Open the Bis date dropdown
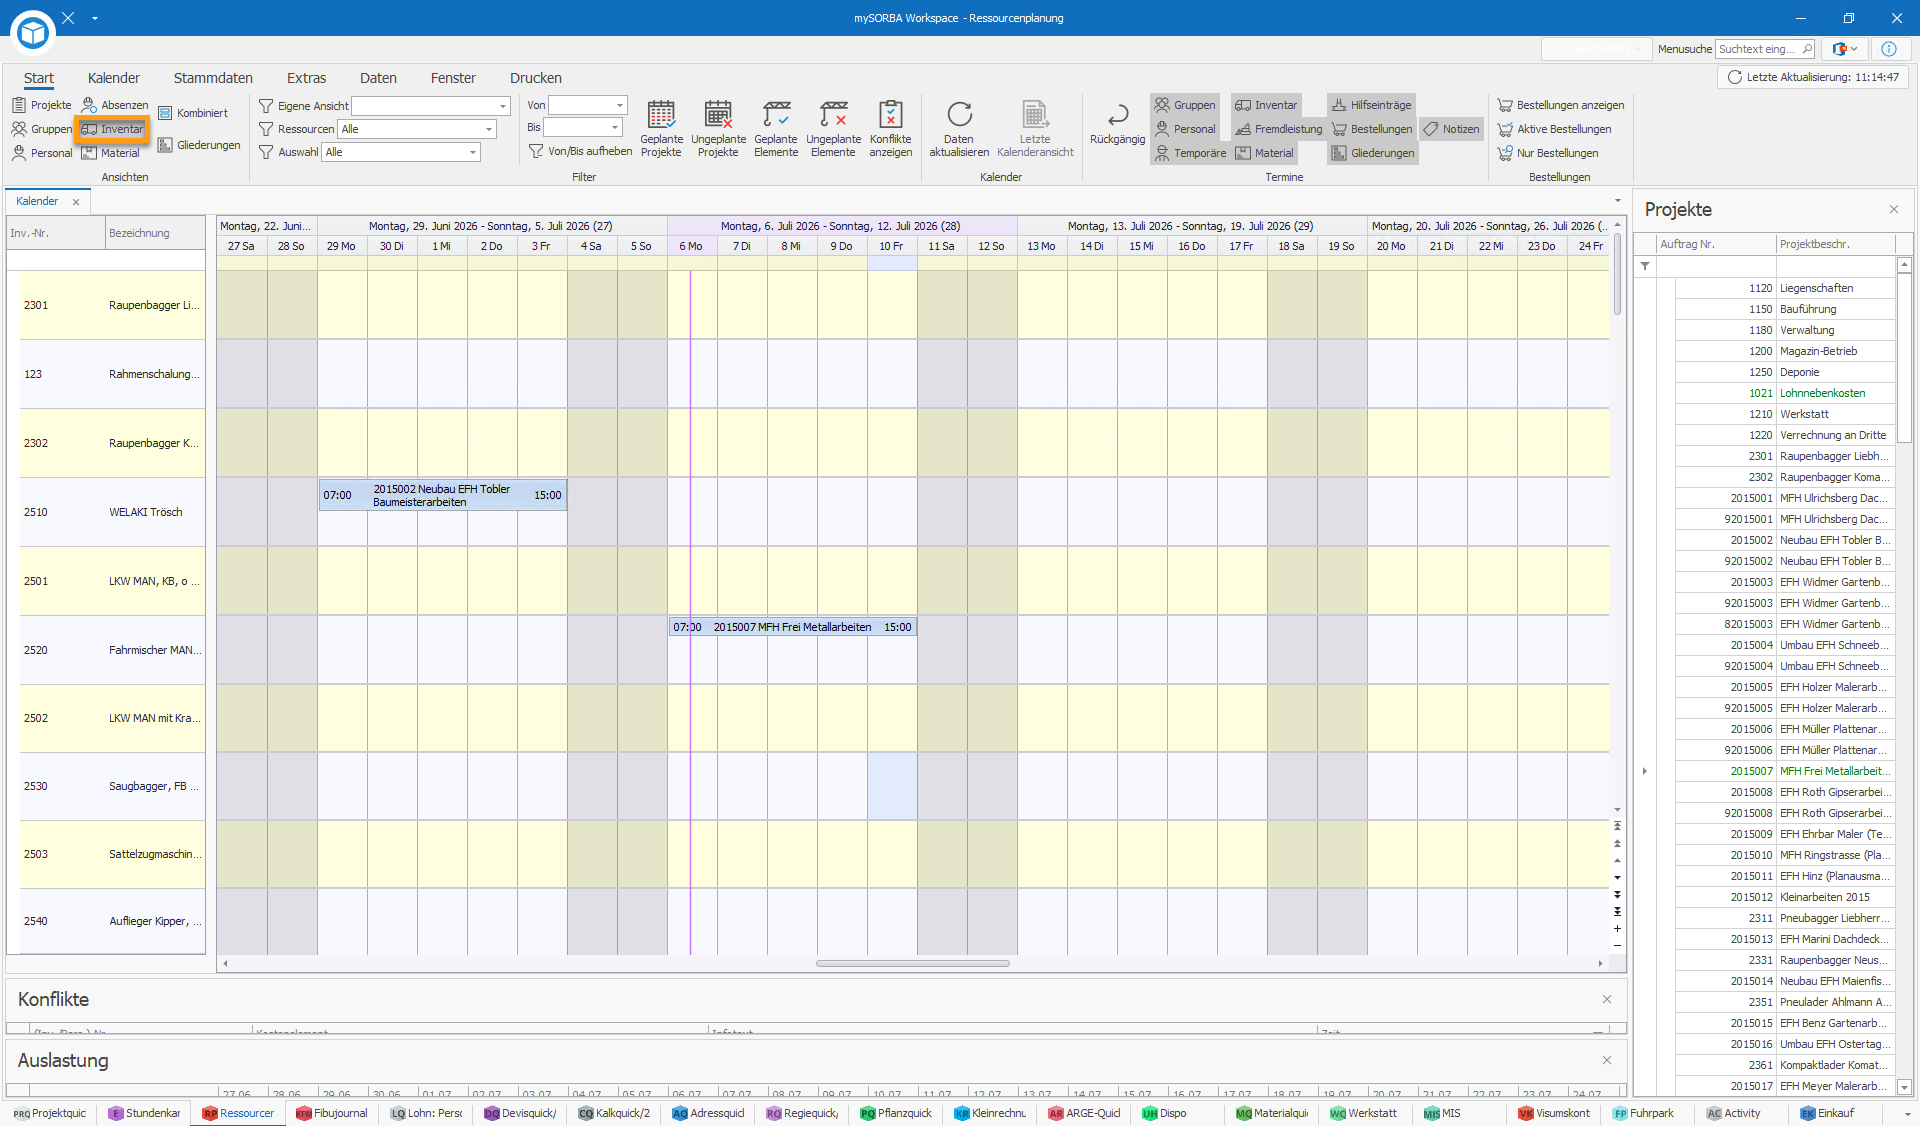Image resolution: width=1920 pixels, height=1126 pixels. (x=614, y=127)
